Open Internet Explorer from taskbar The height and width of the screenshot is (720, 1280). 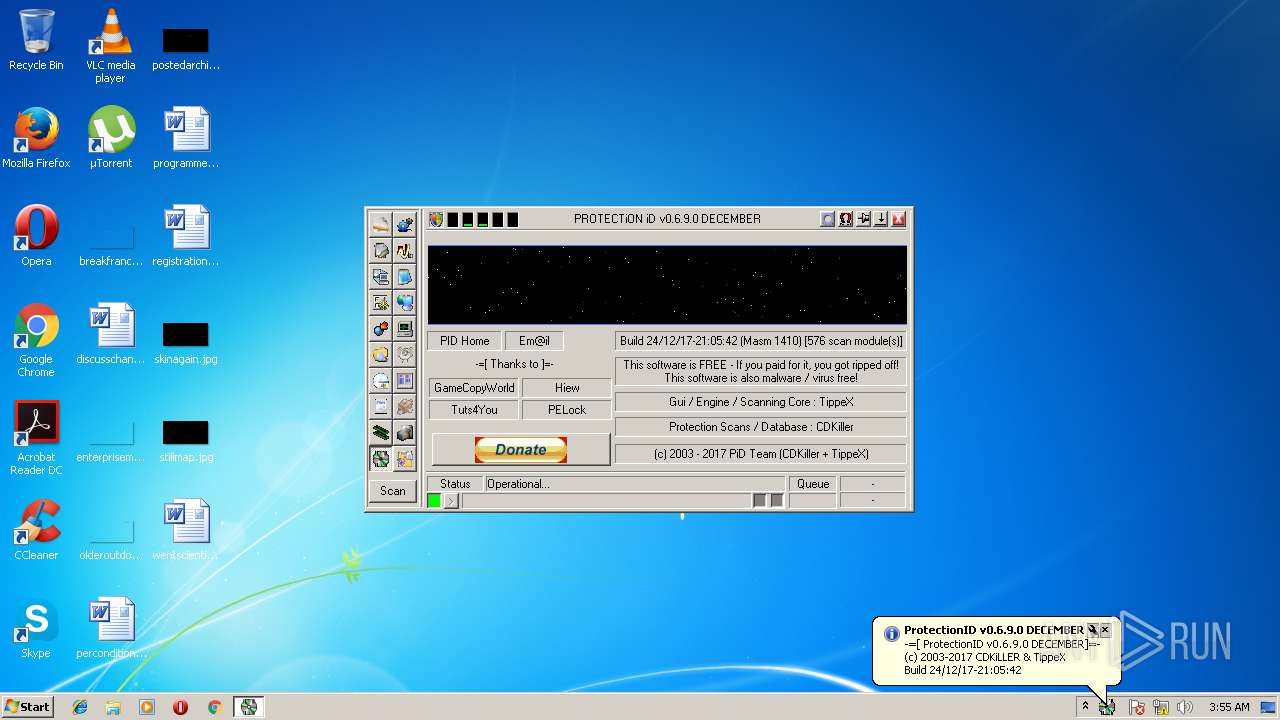pyautogui.click(x=80, y=707)
